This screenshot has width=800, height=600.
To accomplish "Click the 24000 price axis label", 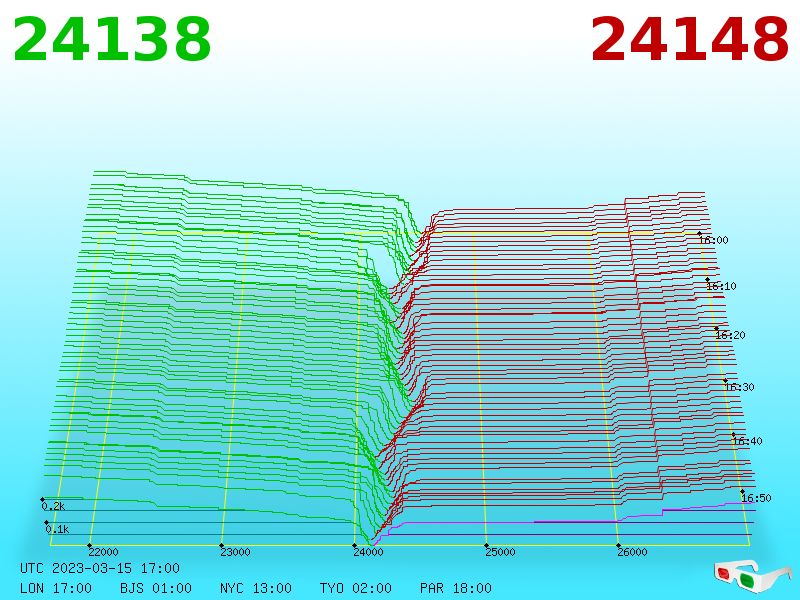I will pos(368,552).
